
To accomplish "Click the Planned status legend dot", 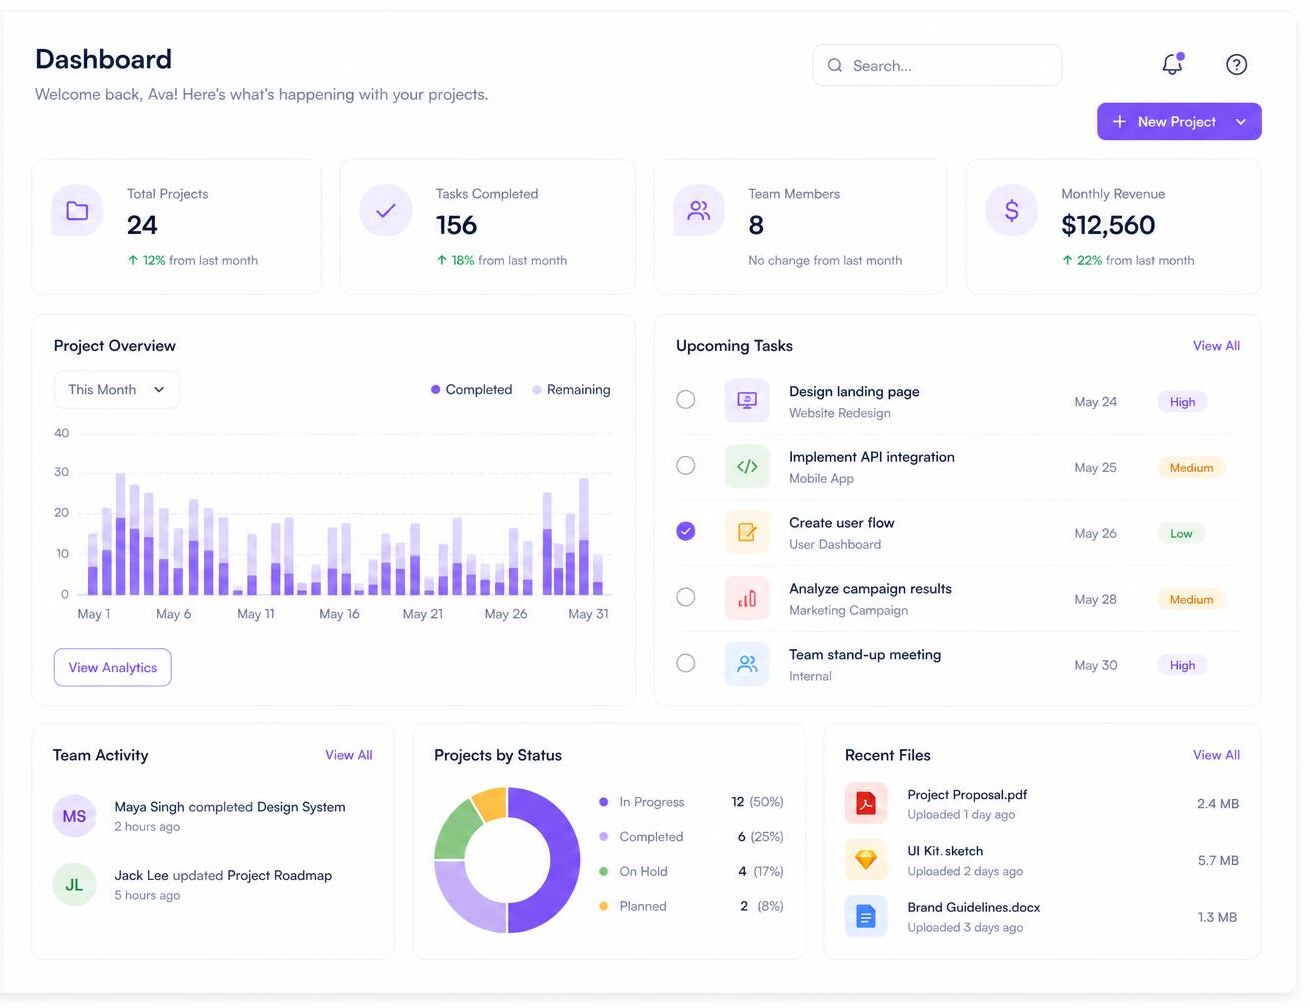I will click(603, 906).
